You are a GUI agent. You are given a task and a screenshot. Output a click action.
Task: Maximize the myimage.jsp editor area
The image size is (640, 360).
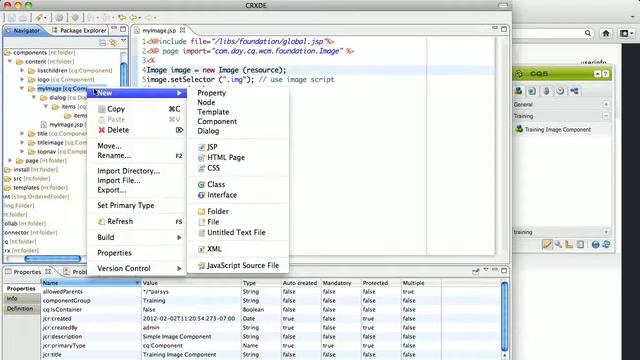click(x=504, y=29)
